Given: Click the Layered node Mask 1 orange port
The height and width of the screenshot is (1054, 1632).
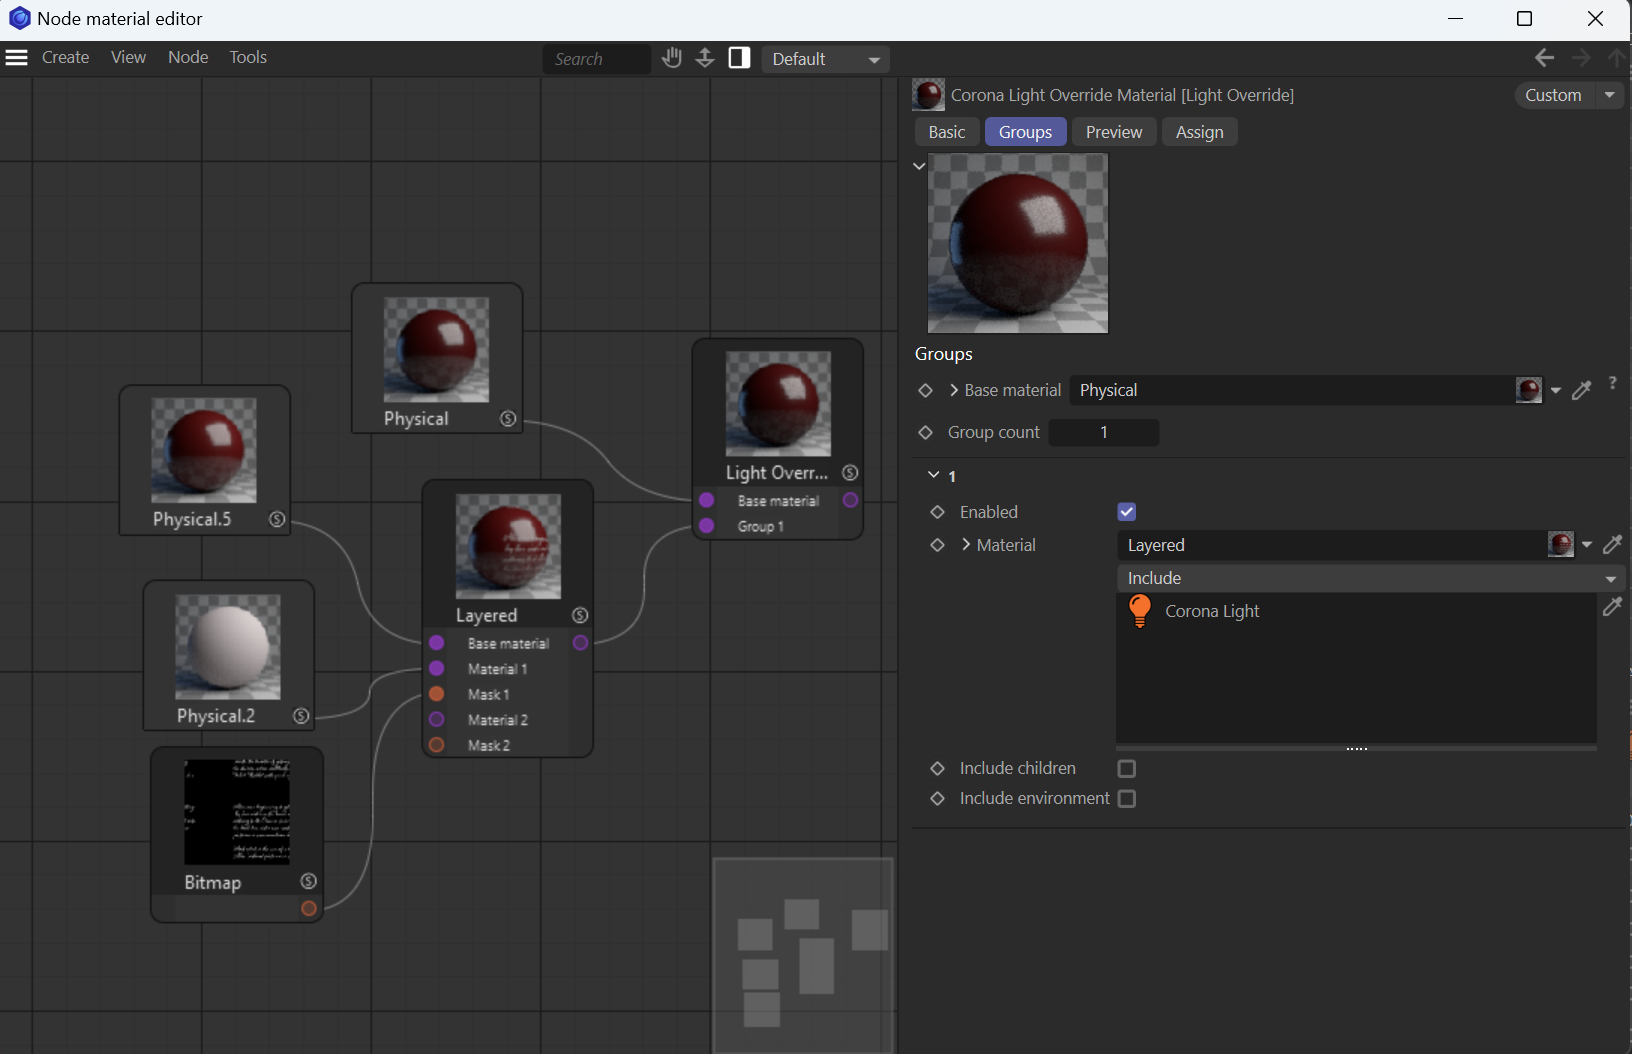Looking at the screenshot, I should pos(437,694).
